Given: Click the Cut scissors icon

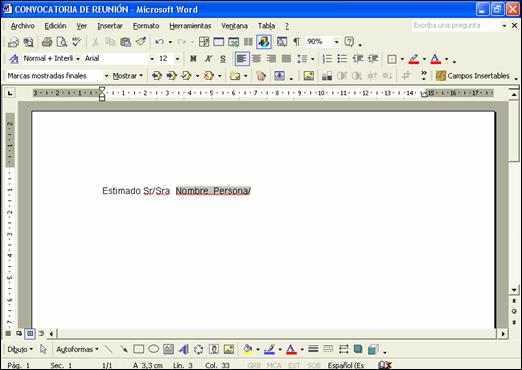Looking at the screenshot, I should pos(96,42).
